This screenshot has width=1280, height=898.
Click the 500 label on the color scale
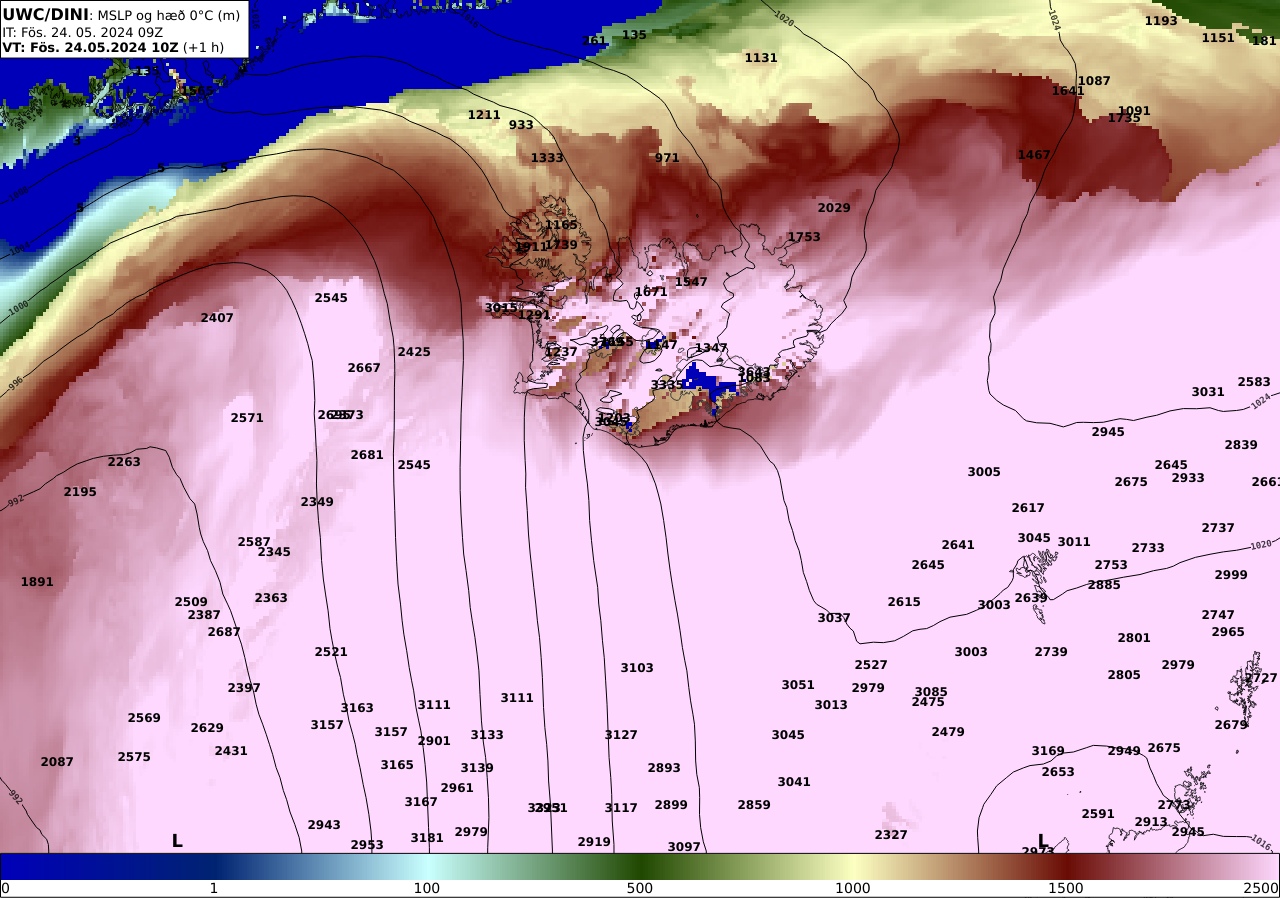point(640,888)
